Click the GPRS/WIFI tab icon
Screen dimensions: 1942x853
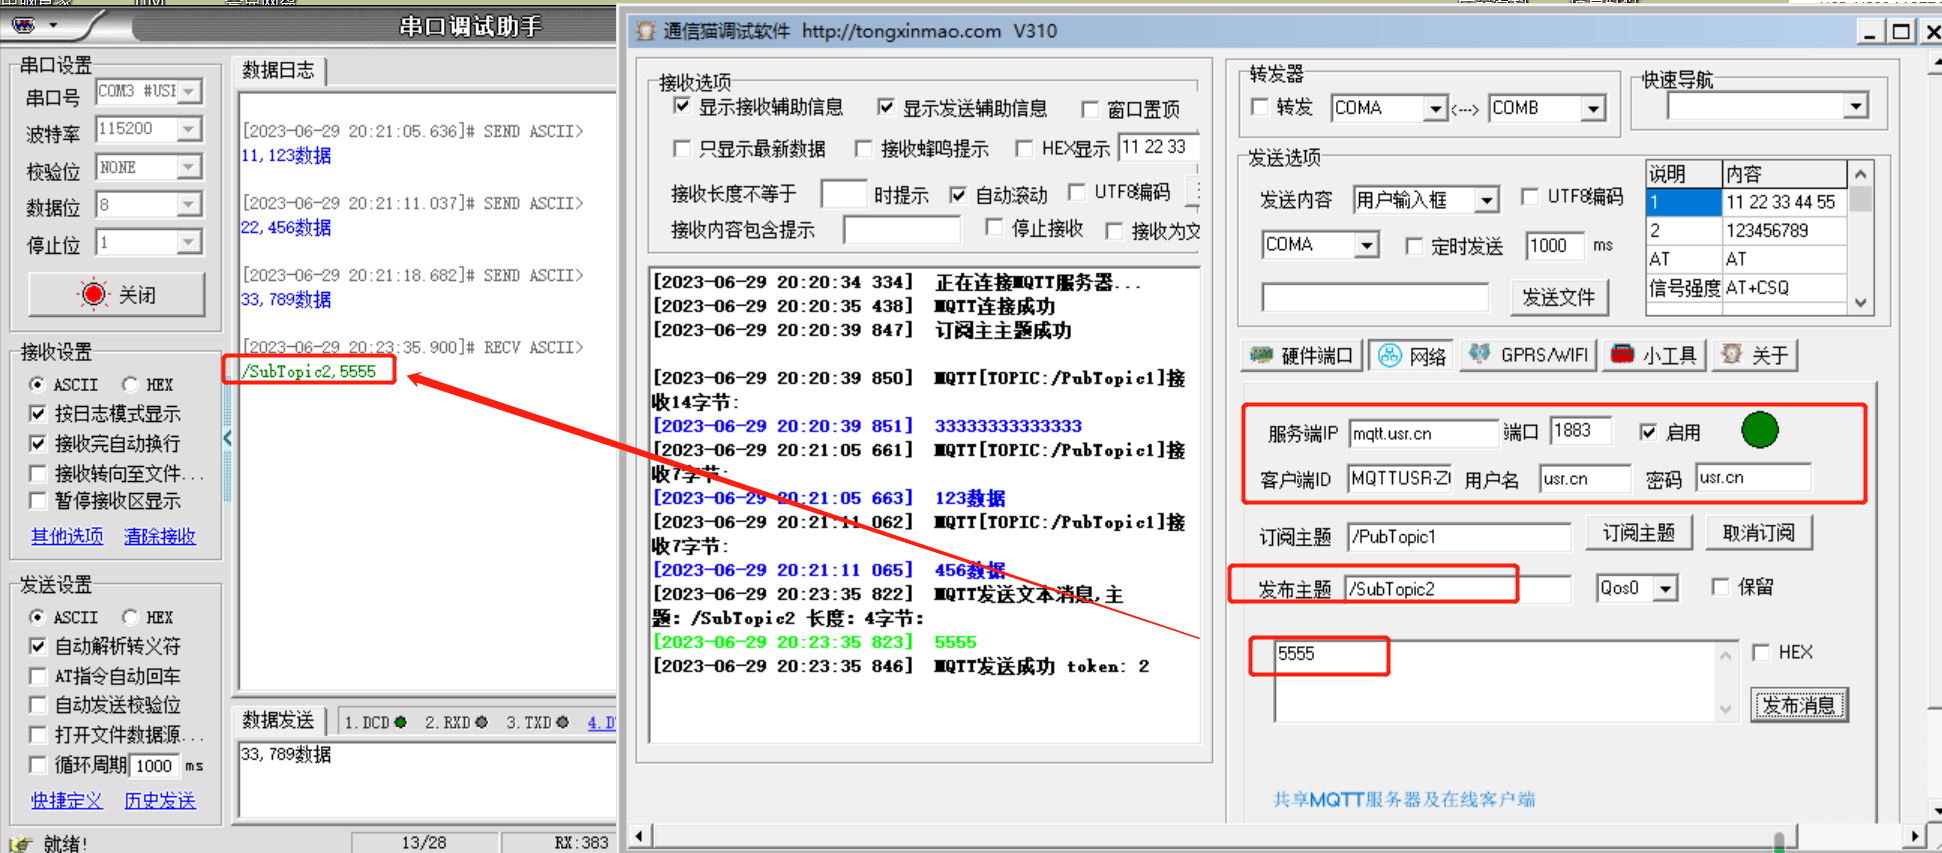1479,354
